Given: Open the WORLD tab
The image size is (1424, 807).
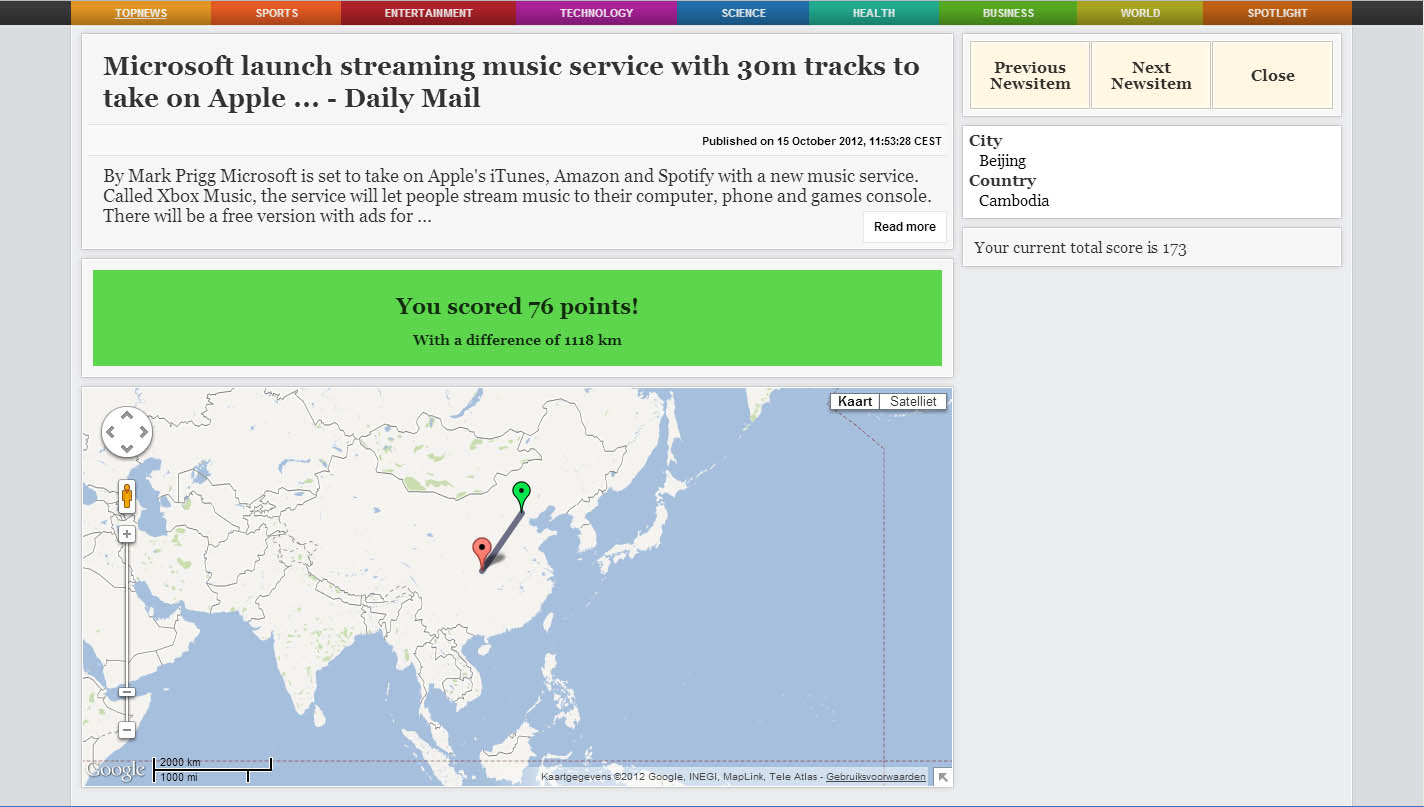Looking at the screenshot, I should tap(1140, 13).
